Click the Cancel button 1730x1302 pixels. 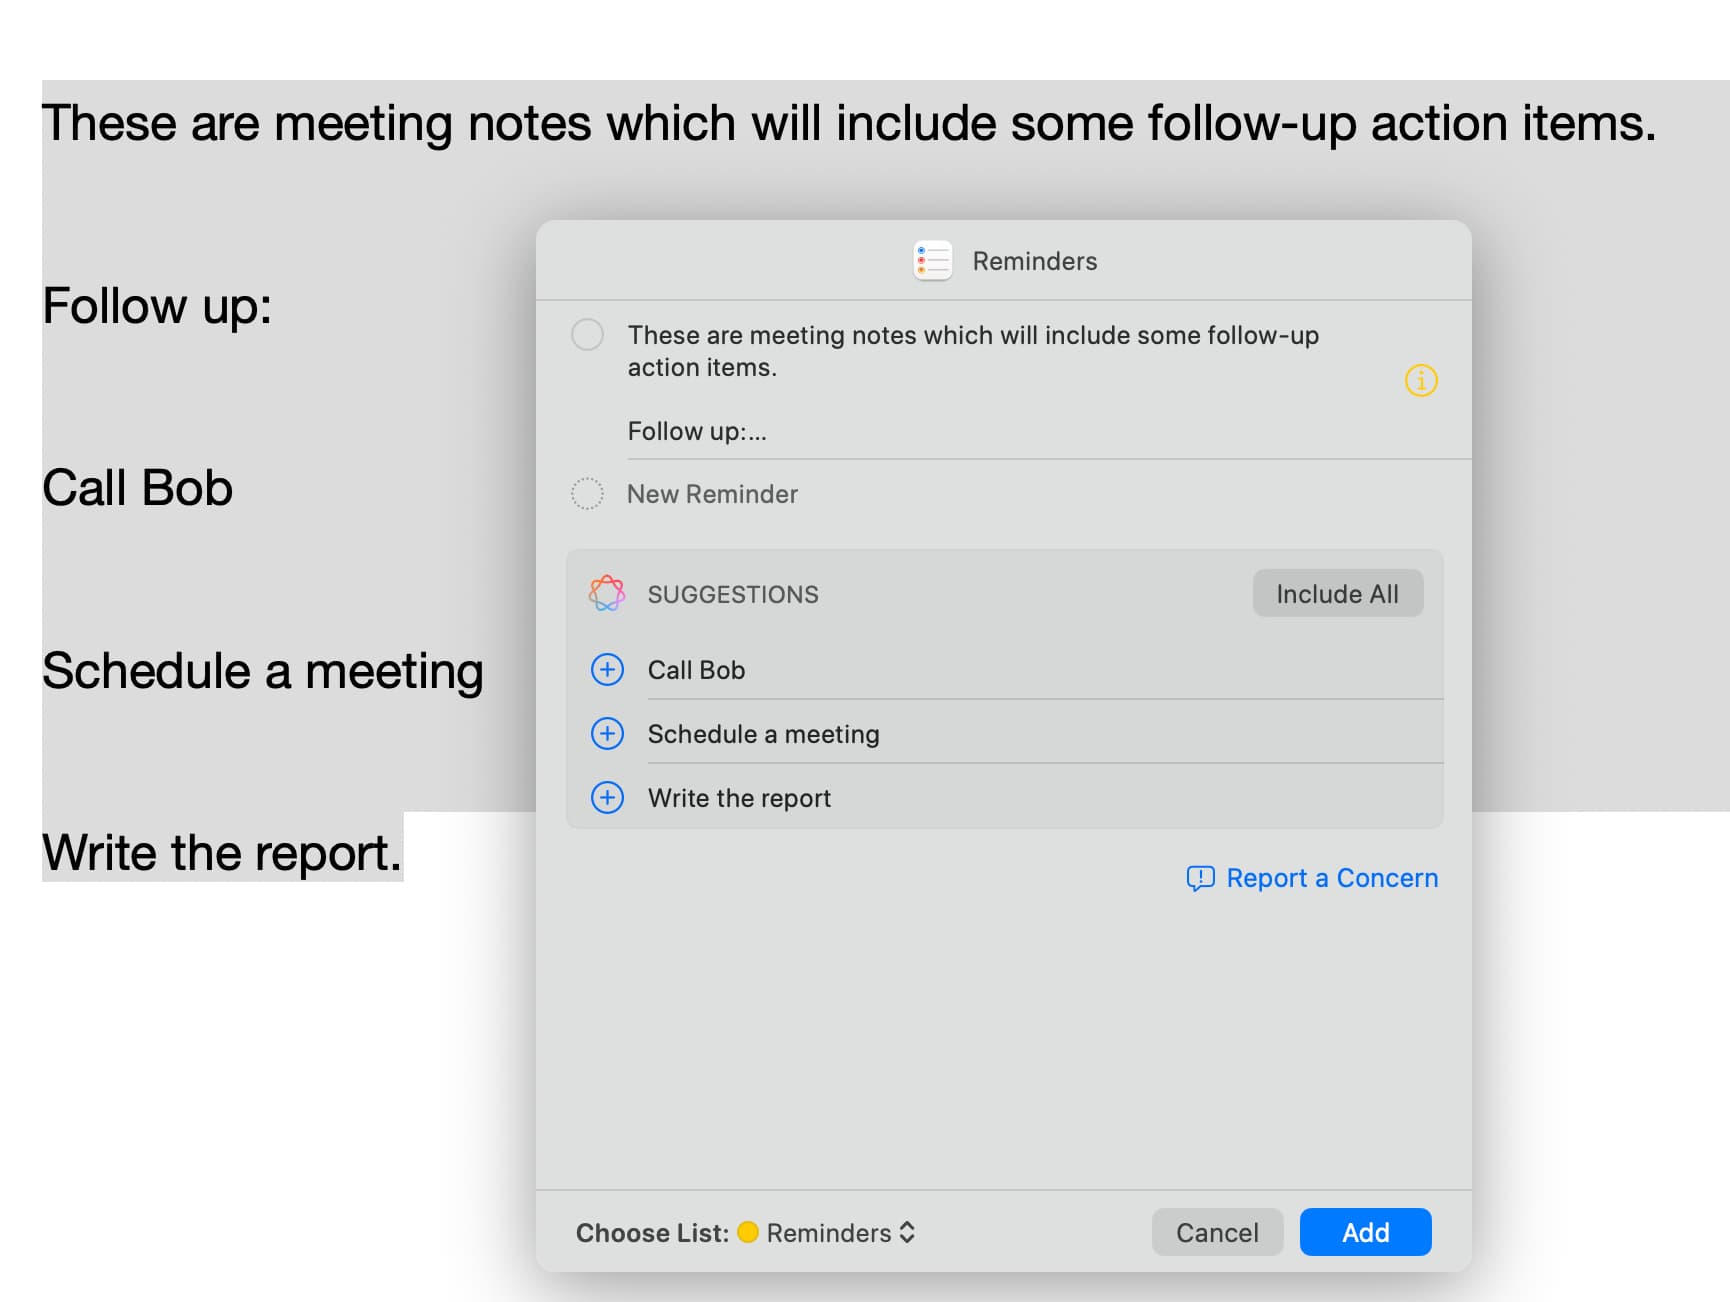(1217, 1233)
